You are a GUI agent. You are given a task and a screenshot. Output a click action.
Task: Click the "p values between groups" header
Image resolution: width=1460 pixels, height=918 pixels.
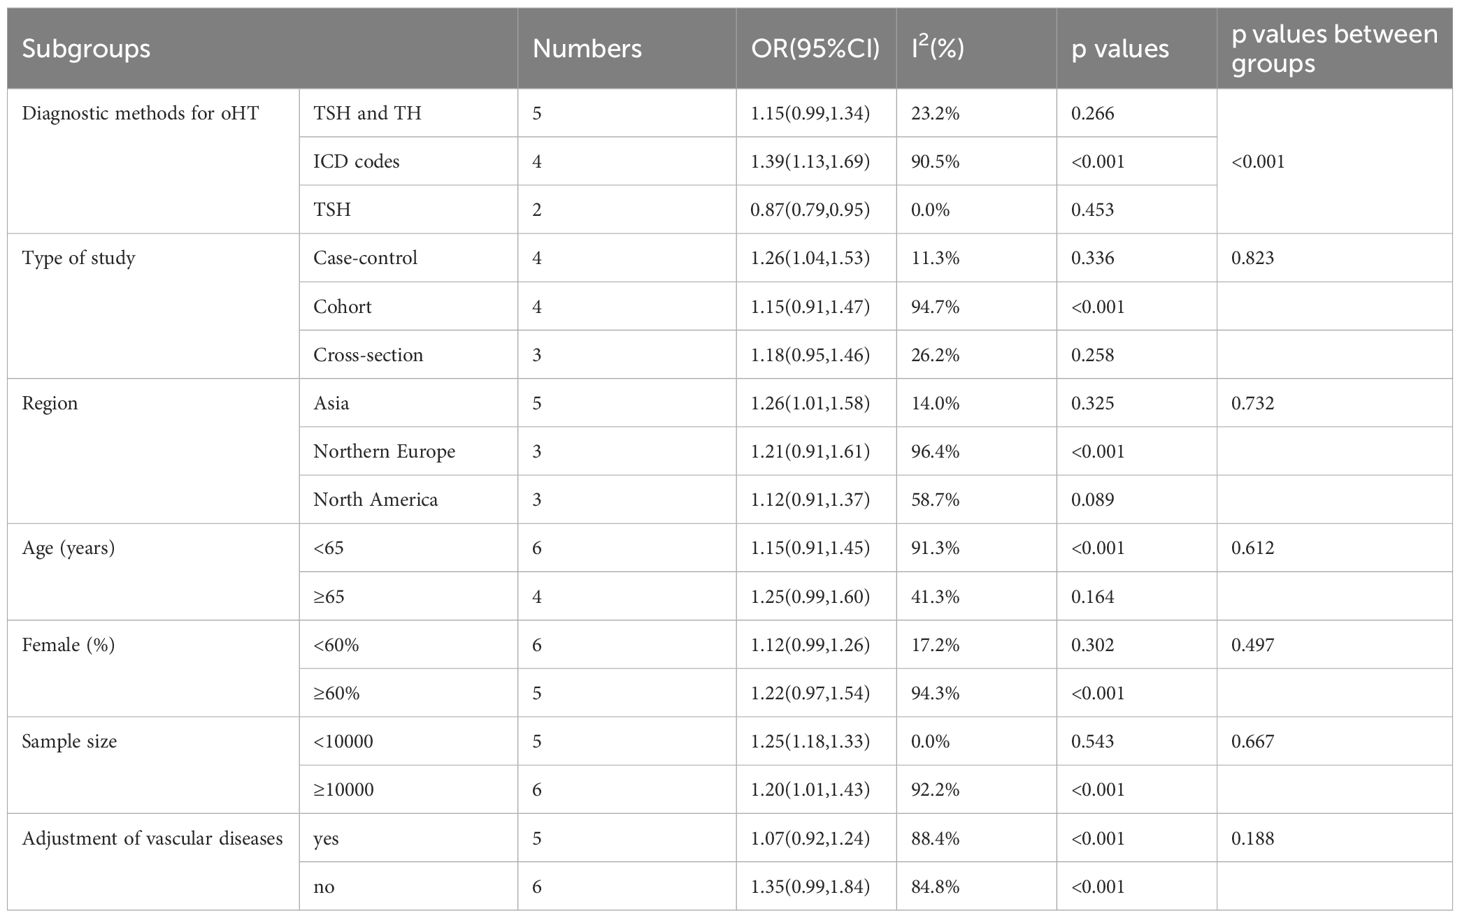point(1334,48)
